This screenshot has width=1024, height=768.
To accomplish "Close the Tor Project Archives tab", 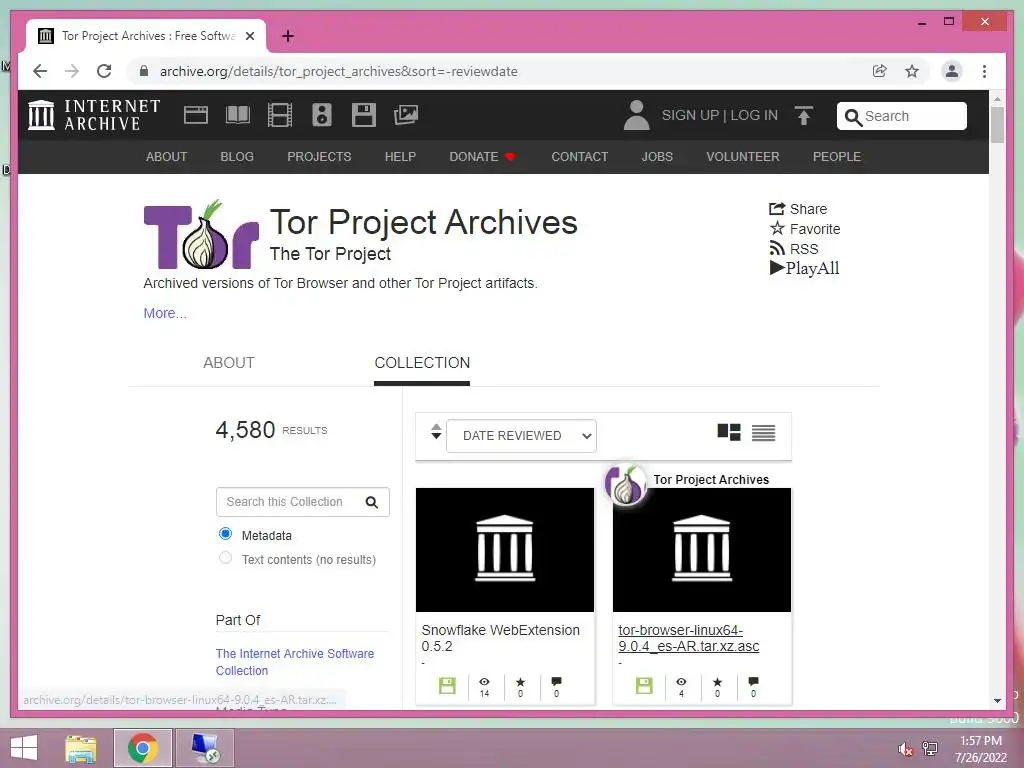I will [x=250, y=36].
